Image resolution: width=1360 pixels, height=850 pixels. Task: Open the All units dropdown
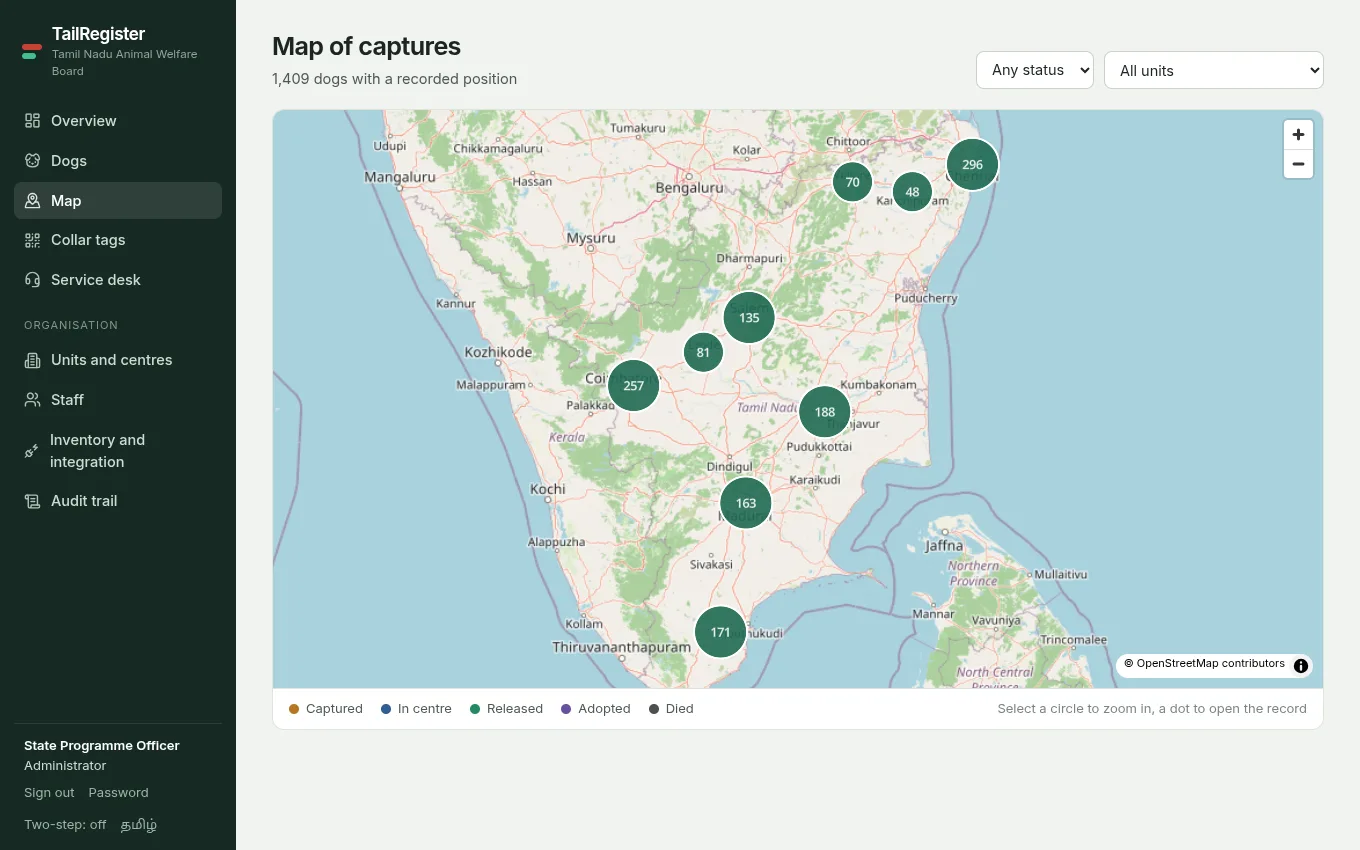pyautogui.click(x=1214, y=70)
